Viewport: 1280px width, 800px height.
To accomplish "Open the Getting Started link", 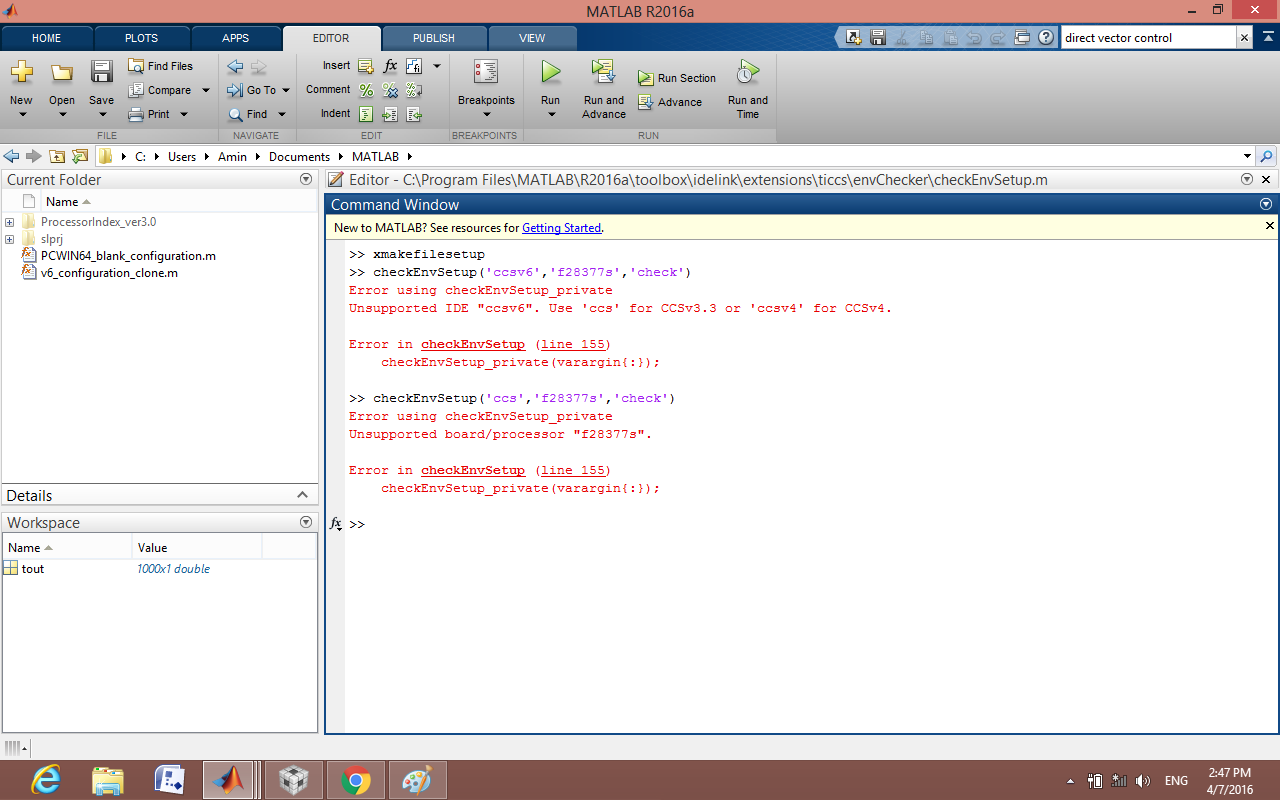I will pyautogui.click(x=561, y=228).
